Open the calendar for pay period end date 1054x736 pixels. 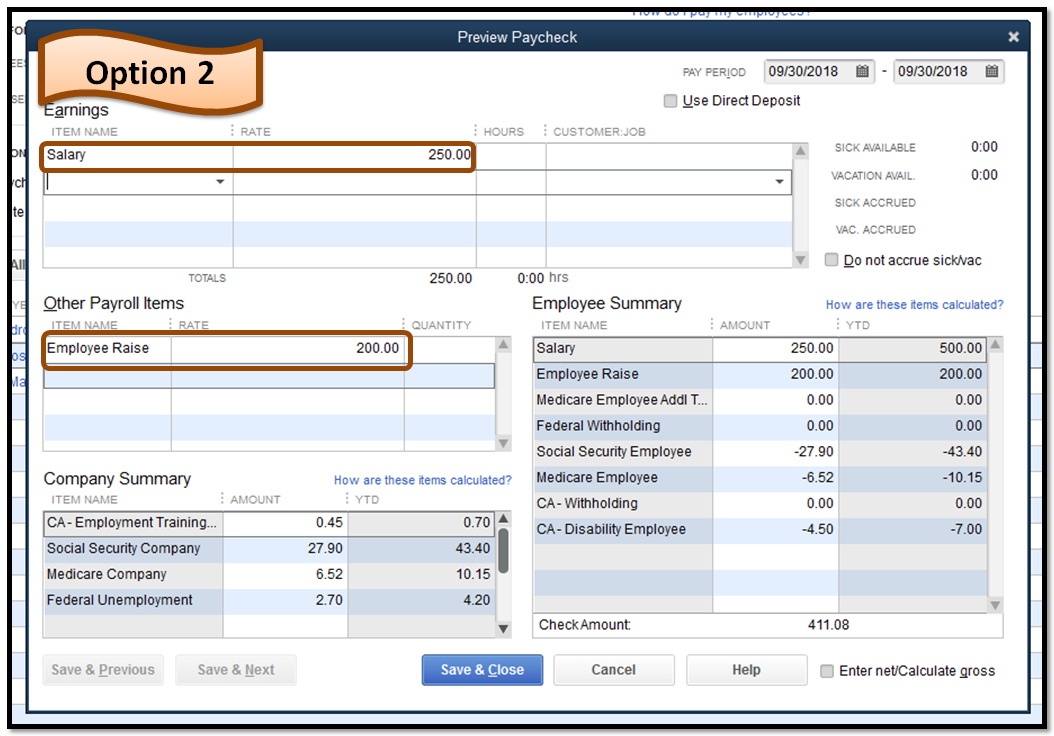click(990, 71)
